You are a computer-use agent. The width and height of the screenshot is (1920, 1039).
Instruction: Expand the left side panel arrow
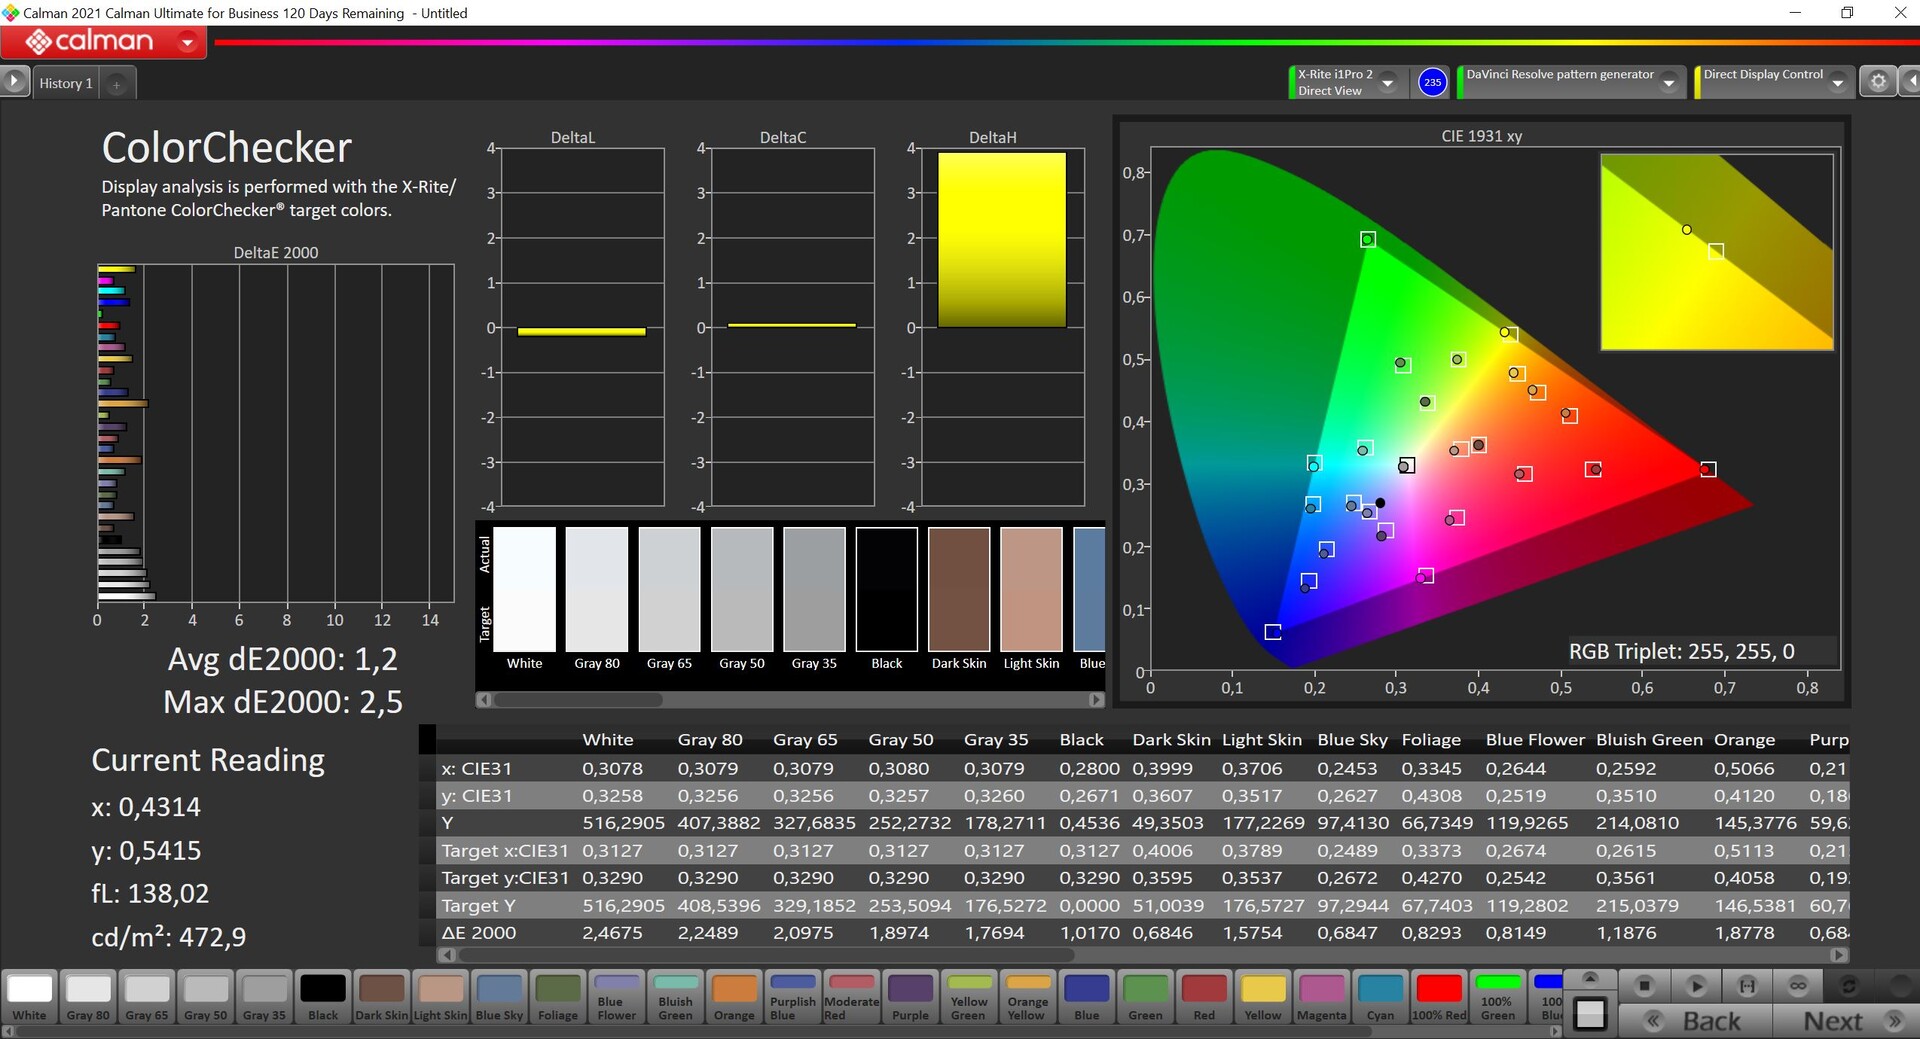(x=14, y=81)
